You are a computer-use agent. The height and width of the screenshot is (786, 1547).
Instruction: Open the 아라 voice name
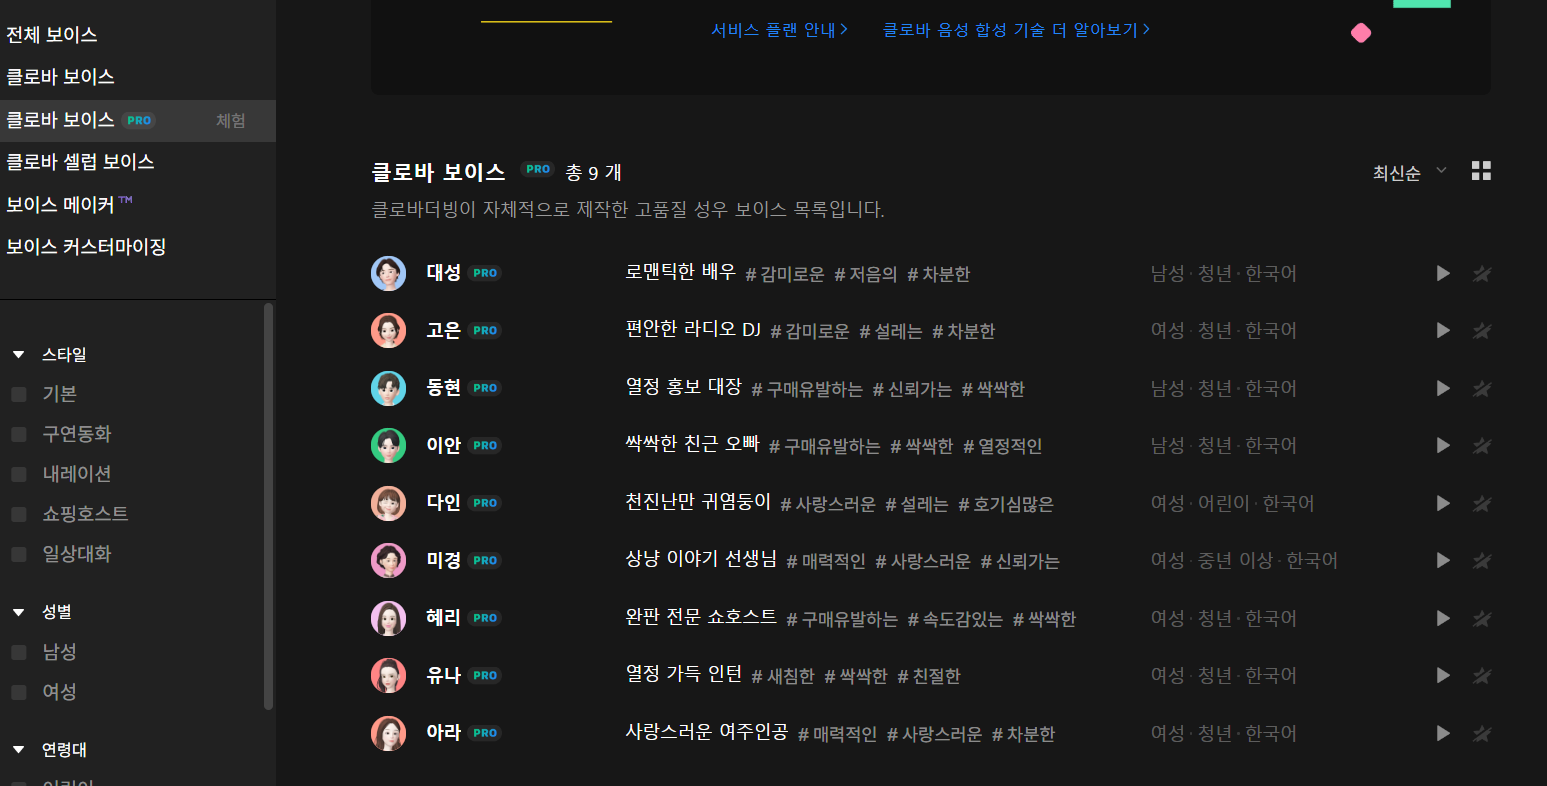pyautogui.click(x=444, y=733)
